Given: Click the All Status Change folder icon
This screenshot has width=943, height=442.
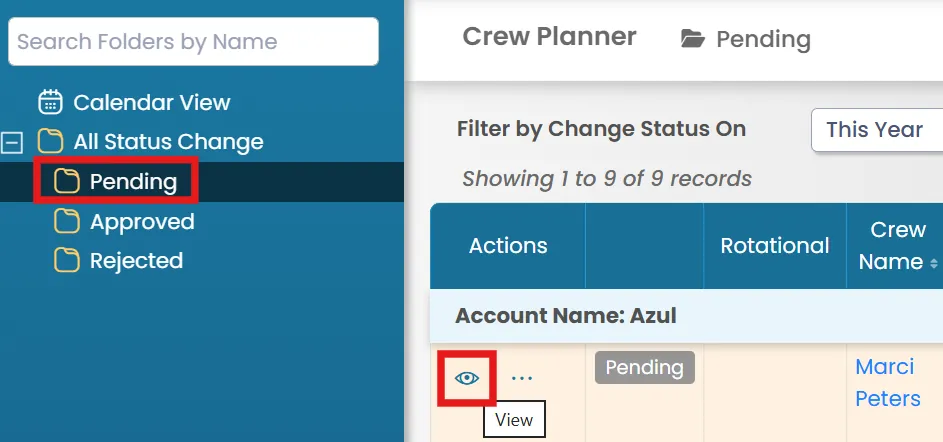Looking at the screenshot, I should tap(50, 142).
